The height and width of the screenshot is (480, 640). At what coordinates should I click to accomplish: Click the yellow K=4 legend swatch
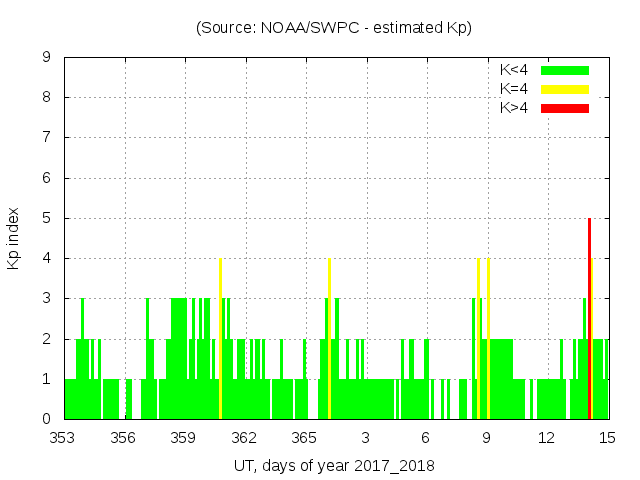[x=565, y=89]
